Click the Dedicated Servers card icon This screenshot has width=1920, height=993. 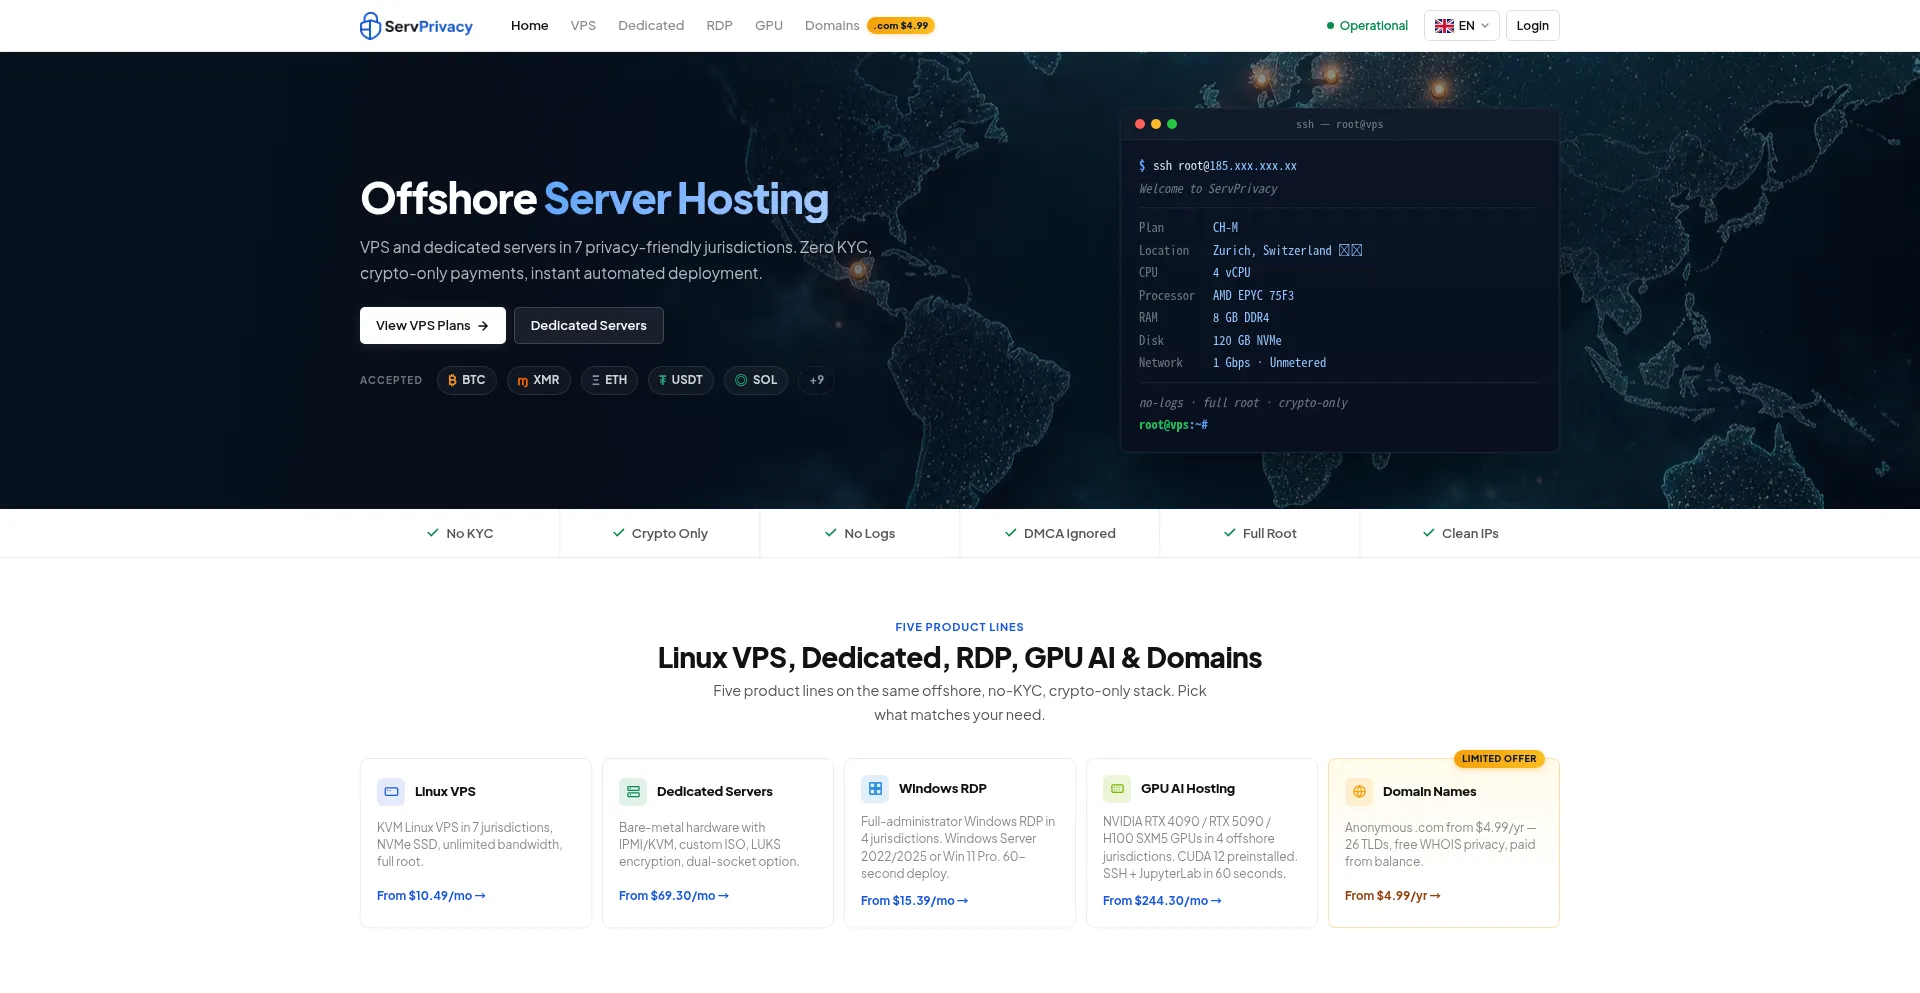pyautogui.click(x=633, y=792)
